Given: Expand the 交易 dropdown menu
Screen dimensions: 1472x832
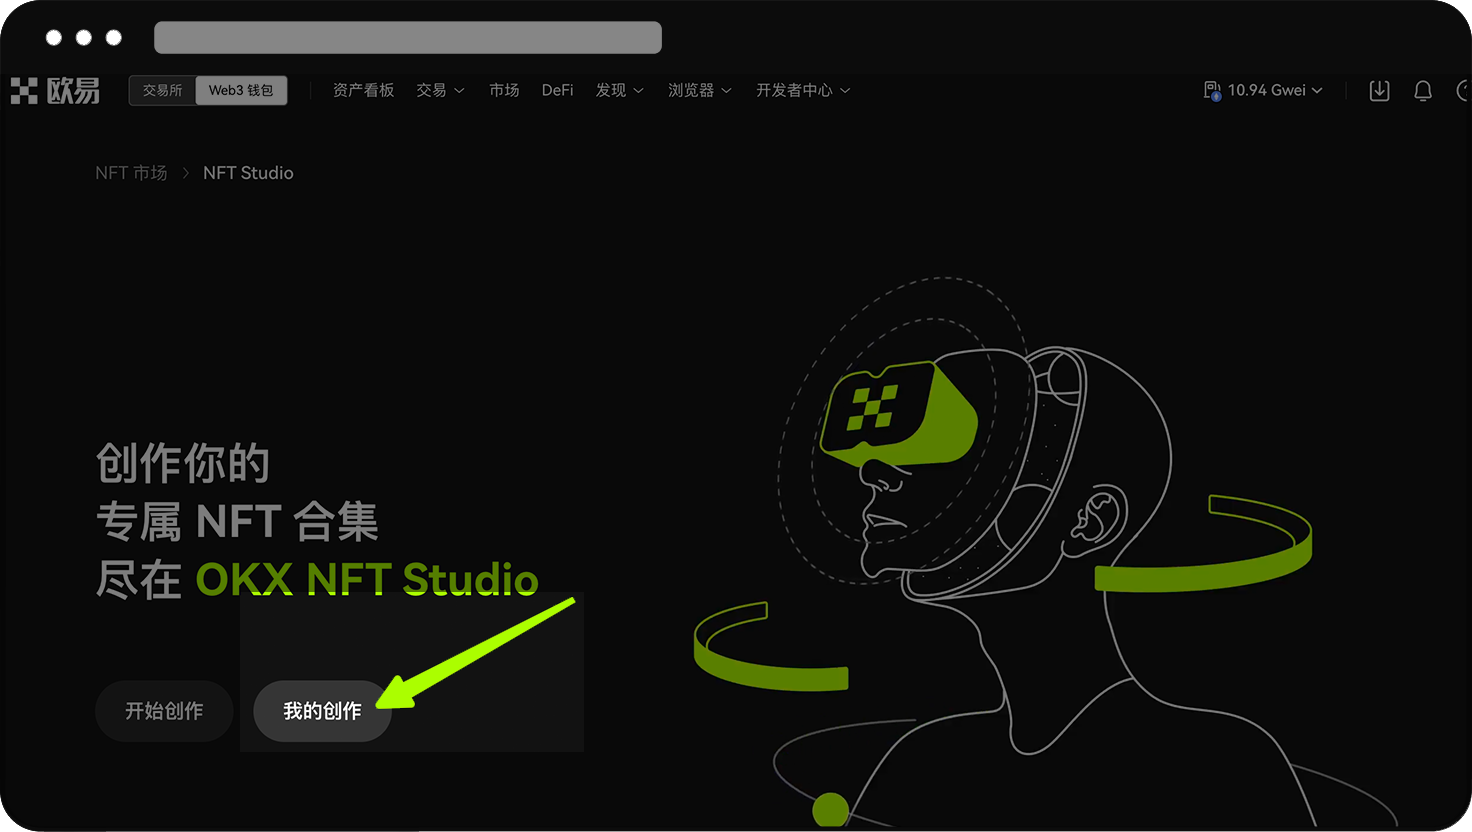Looking at the screenshot, I should tap(440, 90).
